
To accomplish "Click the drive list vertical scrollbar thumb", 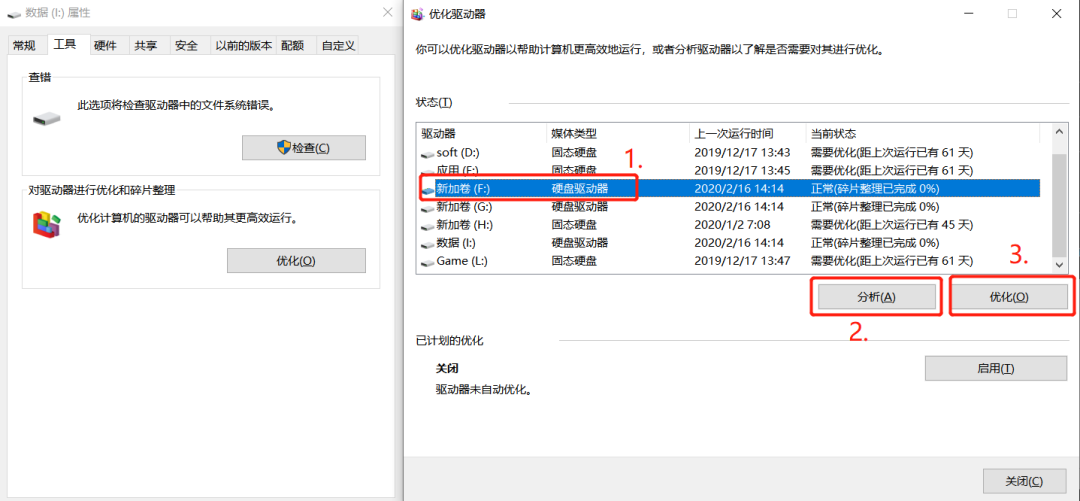I will [1059, 205].
